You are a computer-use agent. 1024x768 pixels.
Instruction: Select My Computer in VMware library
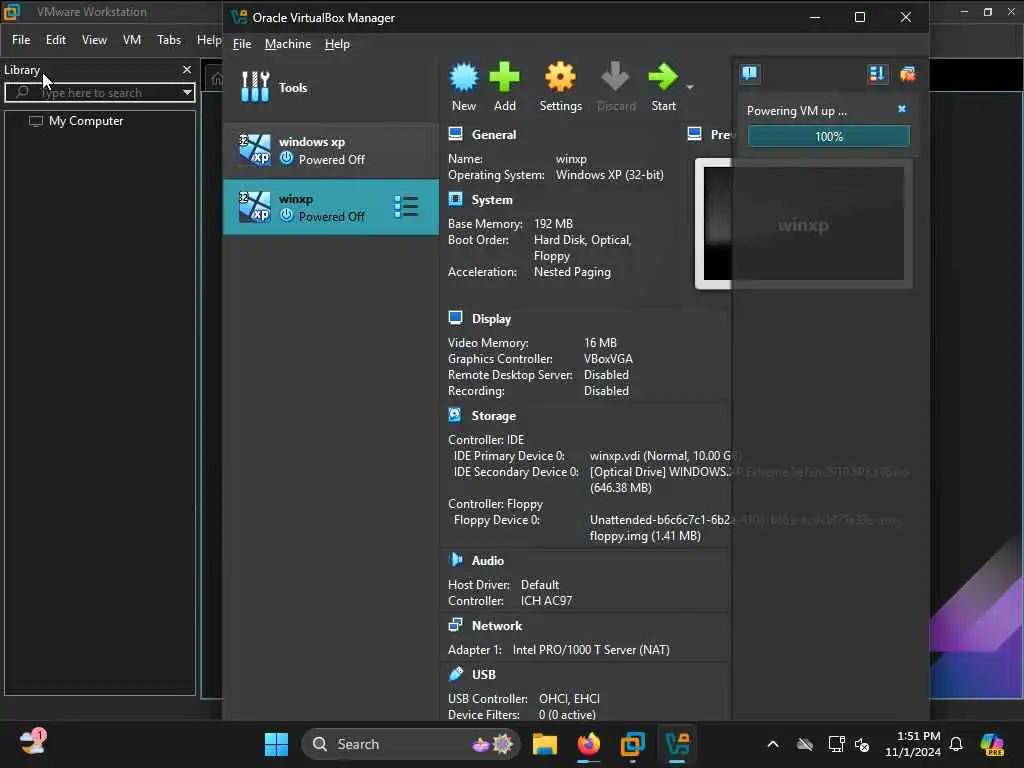pyautogui.click(x=86, y=121)
